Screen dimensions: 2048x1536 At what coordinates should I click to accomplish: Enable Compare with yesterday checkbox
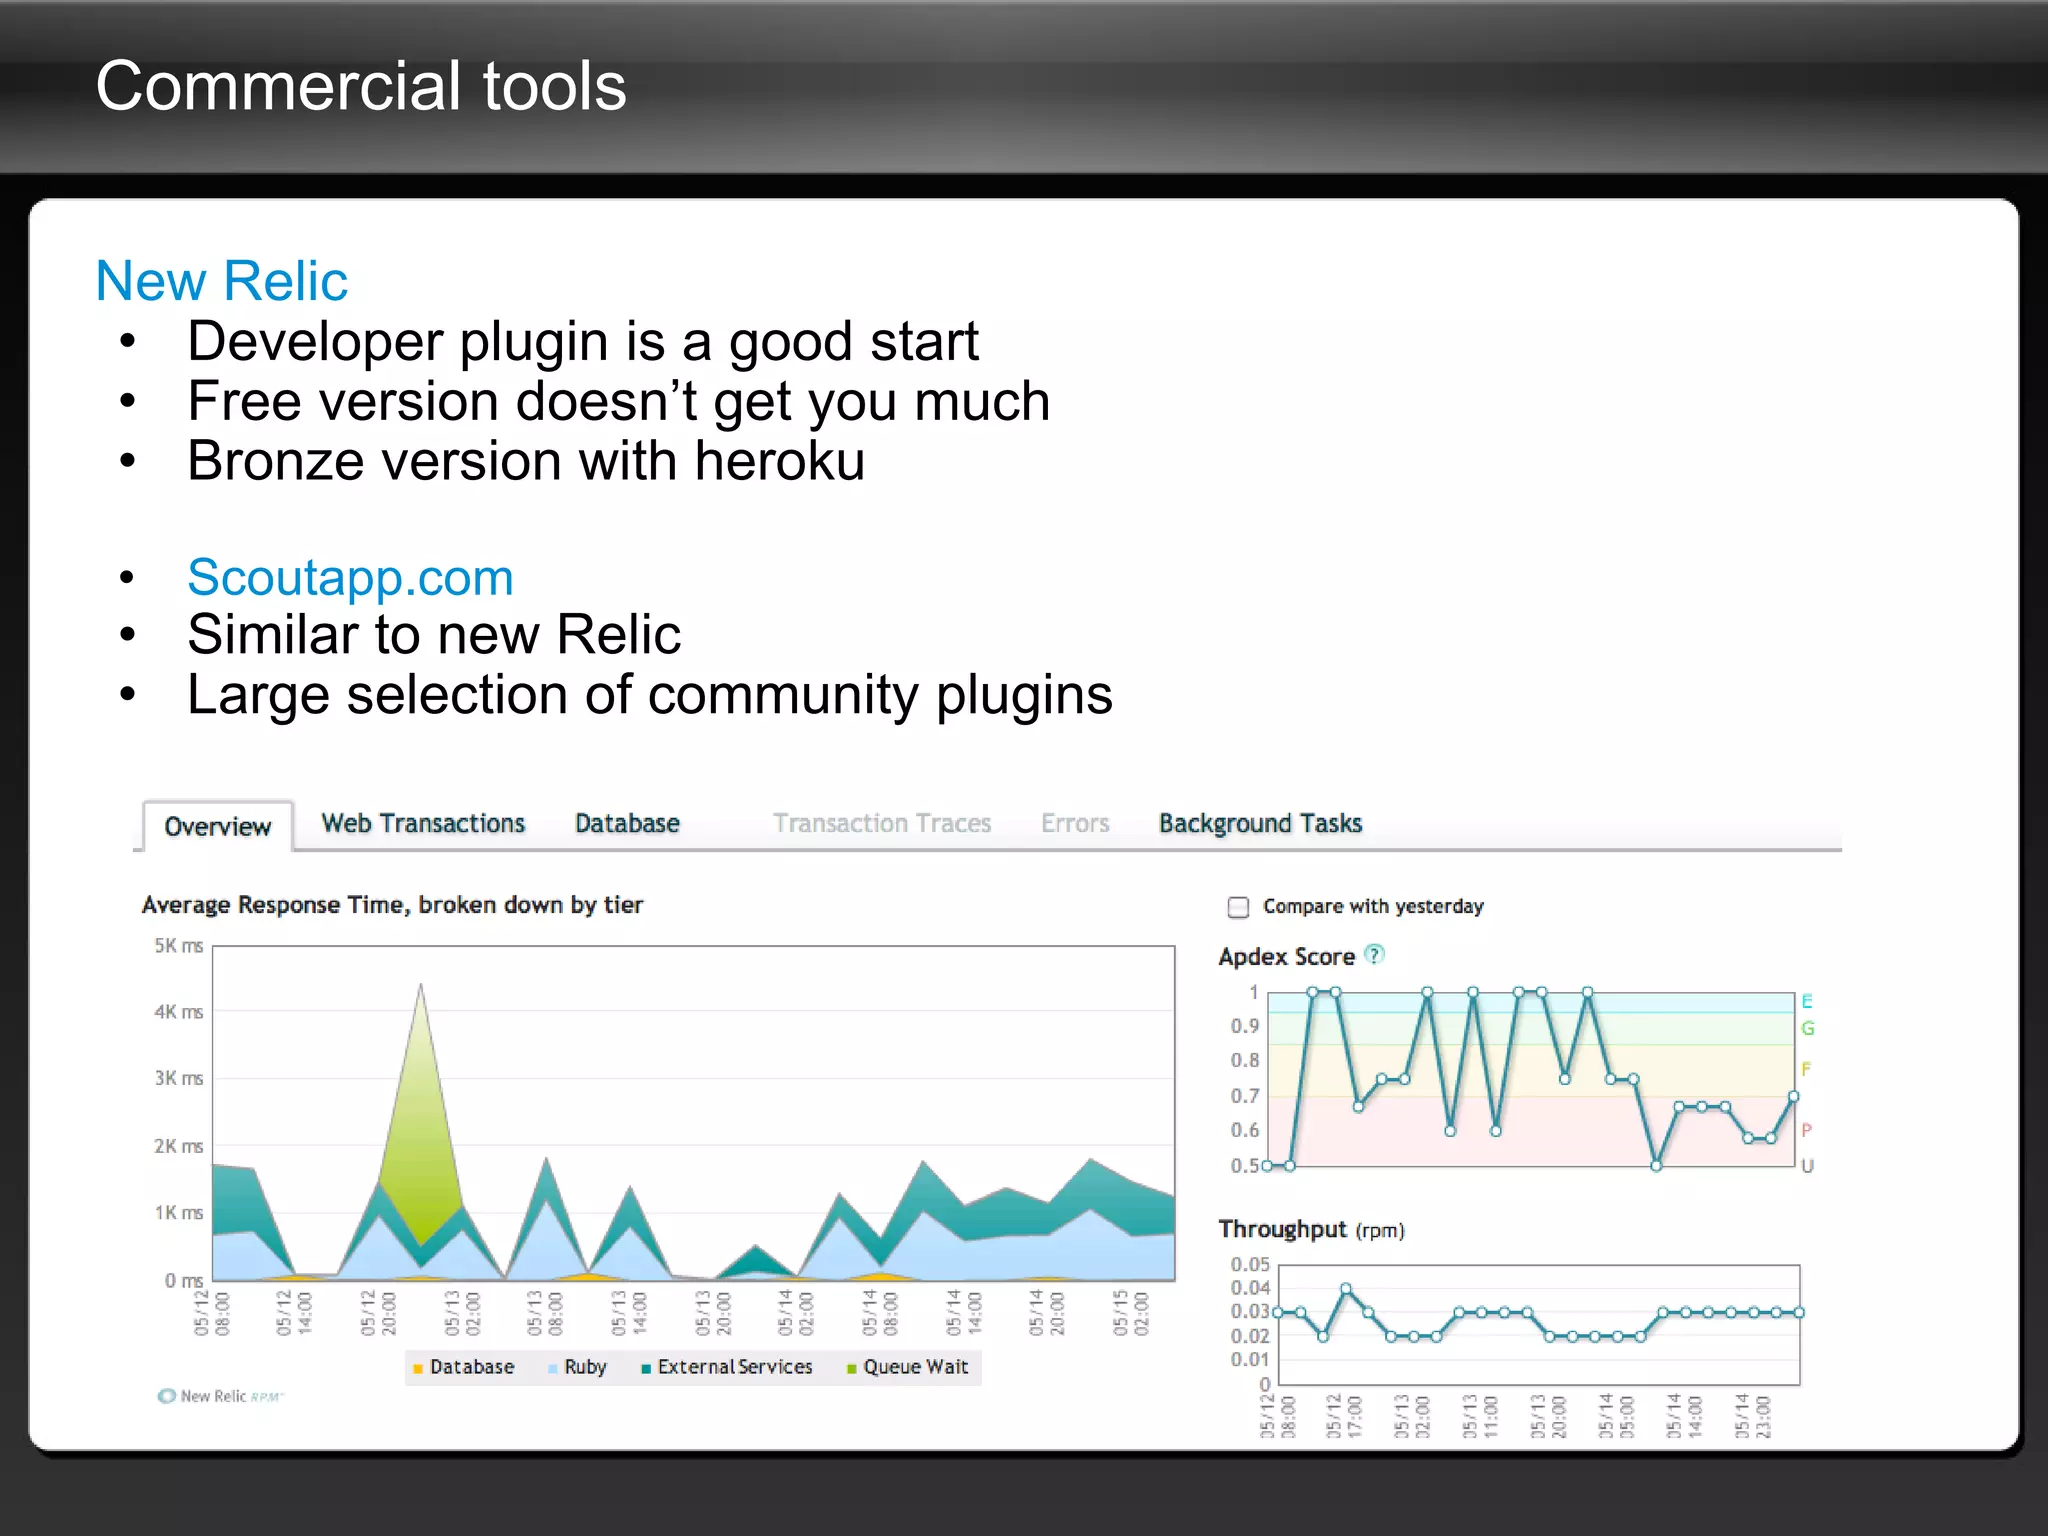(x=1238, y=907)
